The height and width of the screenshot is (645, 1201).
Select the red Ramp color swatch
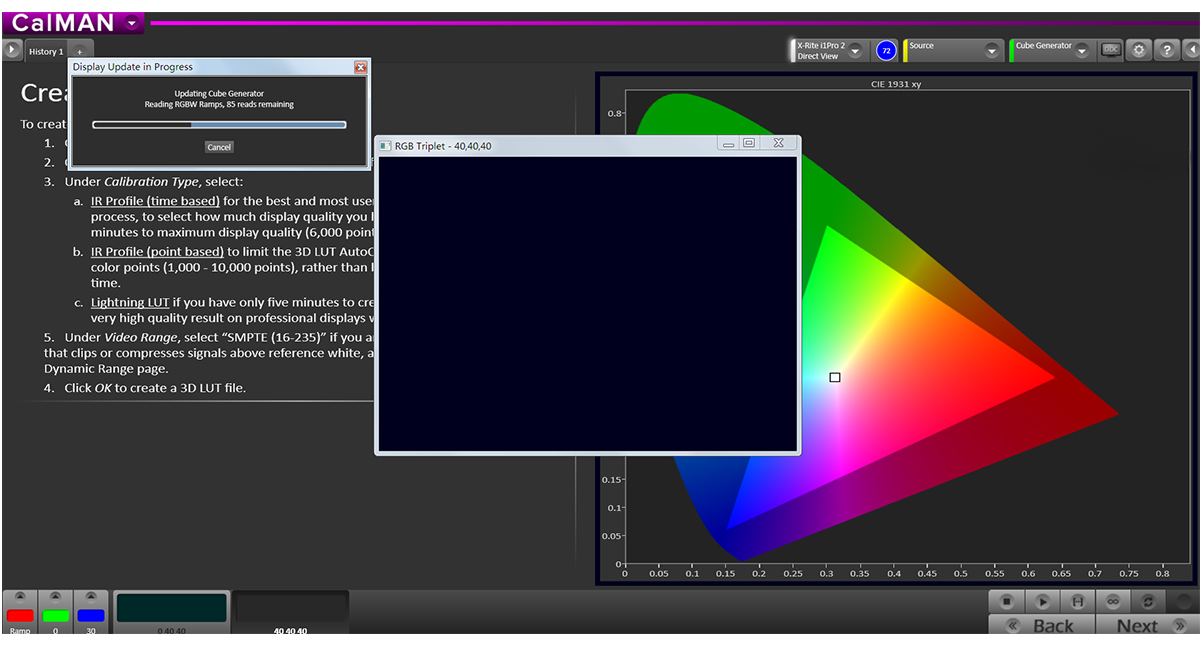tap(20, 616)
